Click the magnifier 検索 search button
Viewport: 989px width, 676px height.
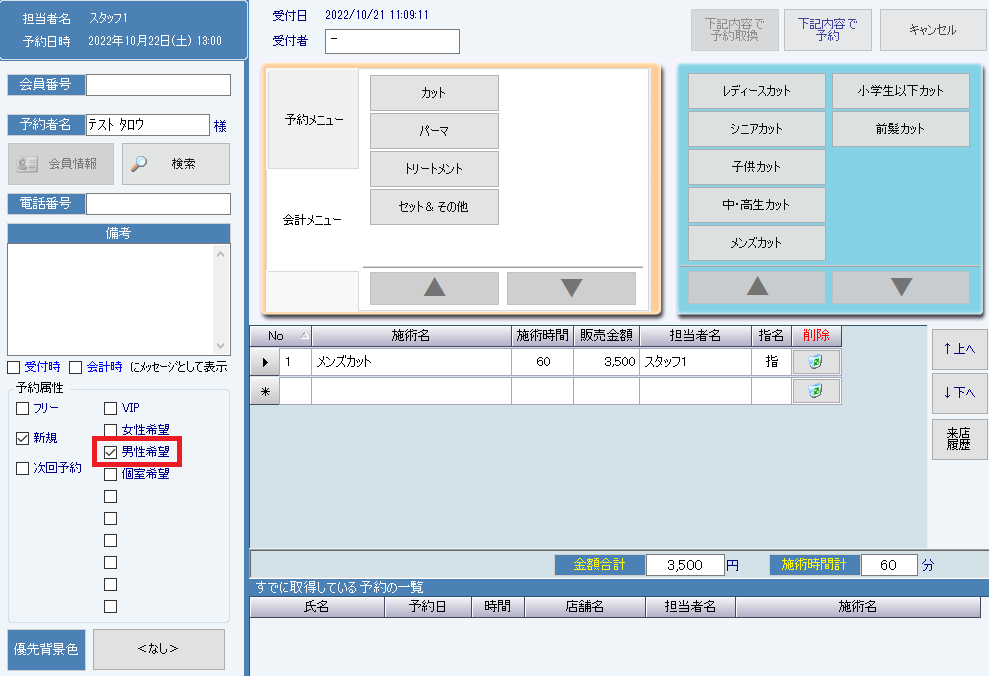pos(176,164)
